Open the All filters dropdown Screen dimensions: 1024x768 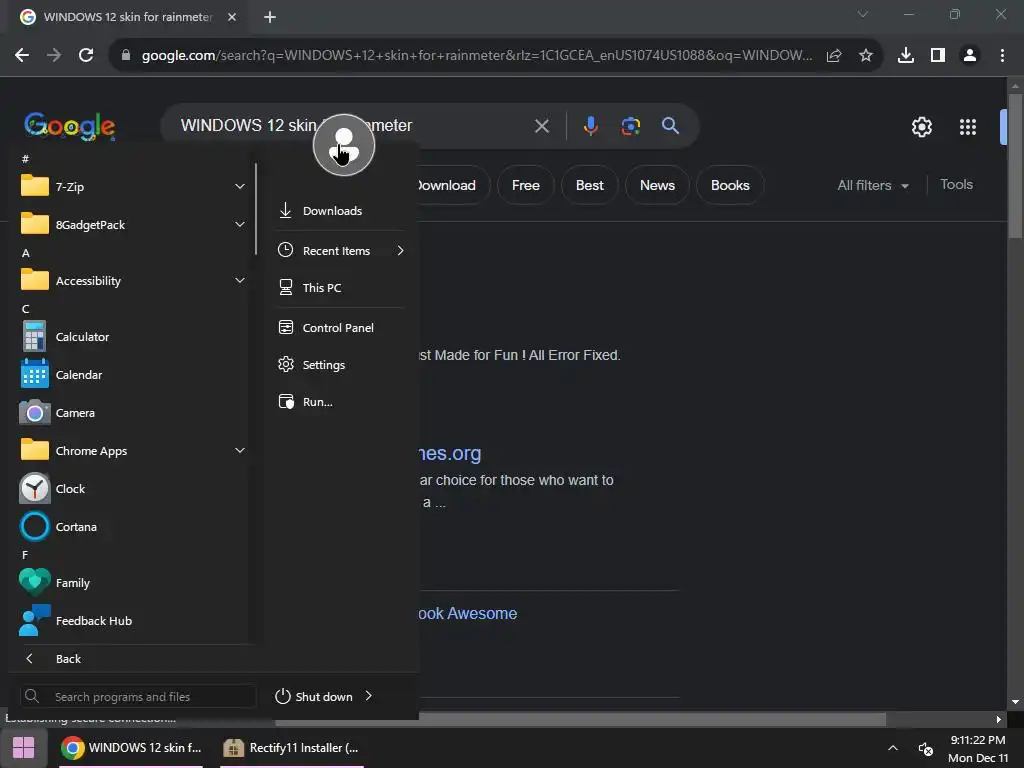coord(872,185)
